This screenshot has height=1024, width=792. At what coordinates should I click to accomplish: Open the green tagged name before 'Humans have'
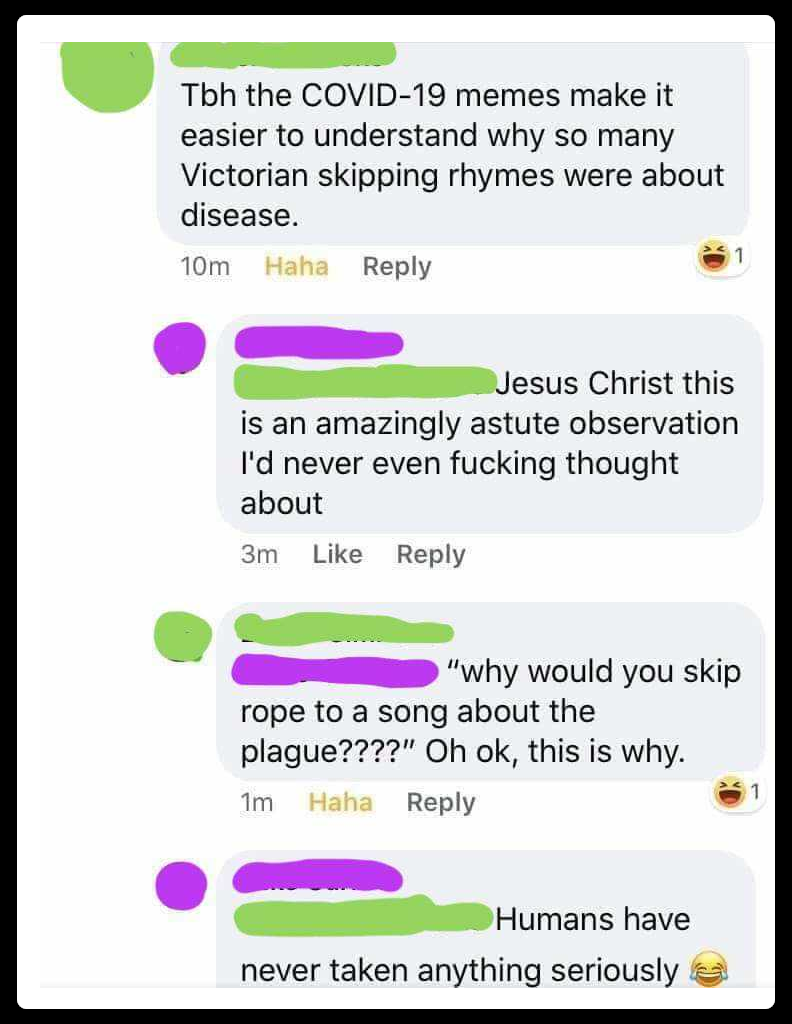pyautogui.click(x=363, y=916)
